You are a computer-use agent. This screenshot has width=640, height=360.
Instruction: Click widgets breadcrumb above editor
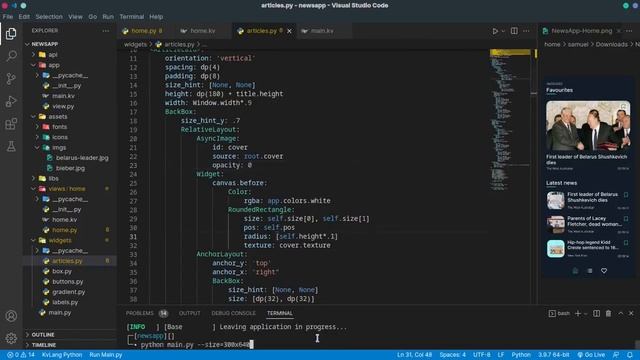[x=135, y=44]
